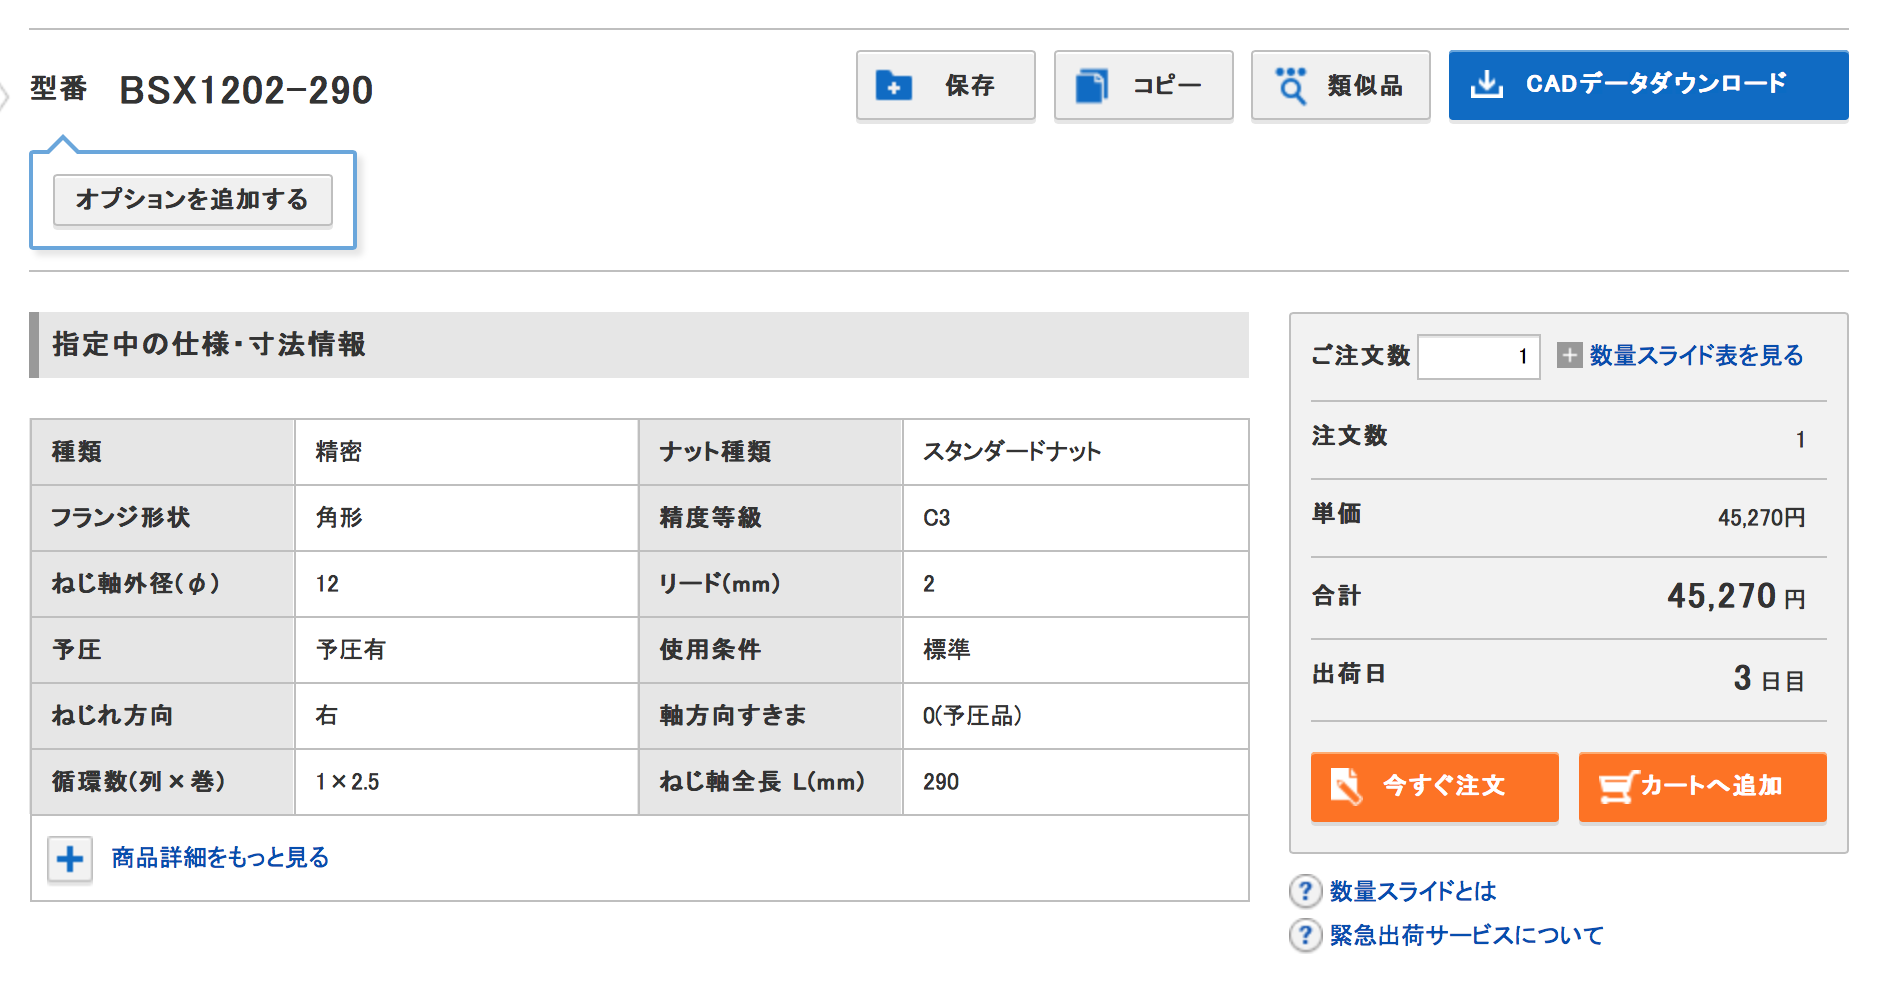Click the cart icon in カートへ追加
Viewport: 1900px width, 990px height.
point(1616,787)
